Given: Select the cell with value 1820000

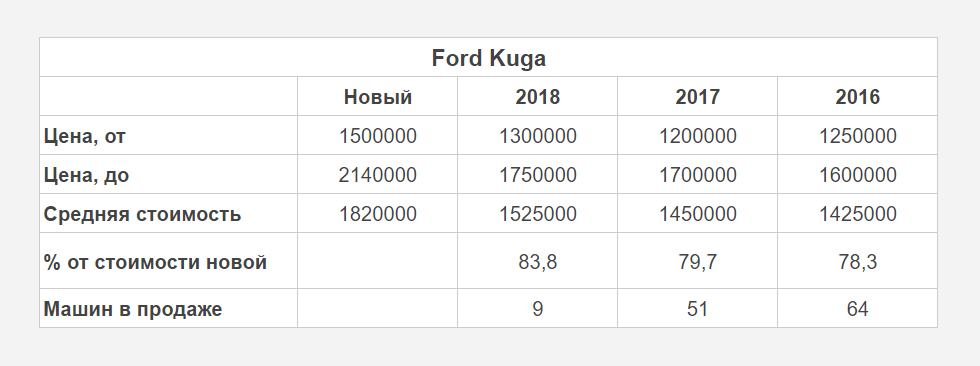Looking at the screenshot, I should tap(378, 214).
